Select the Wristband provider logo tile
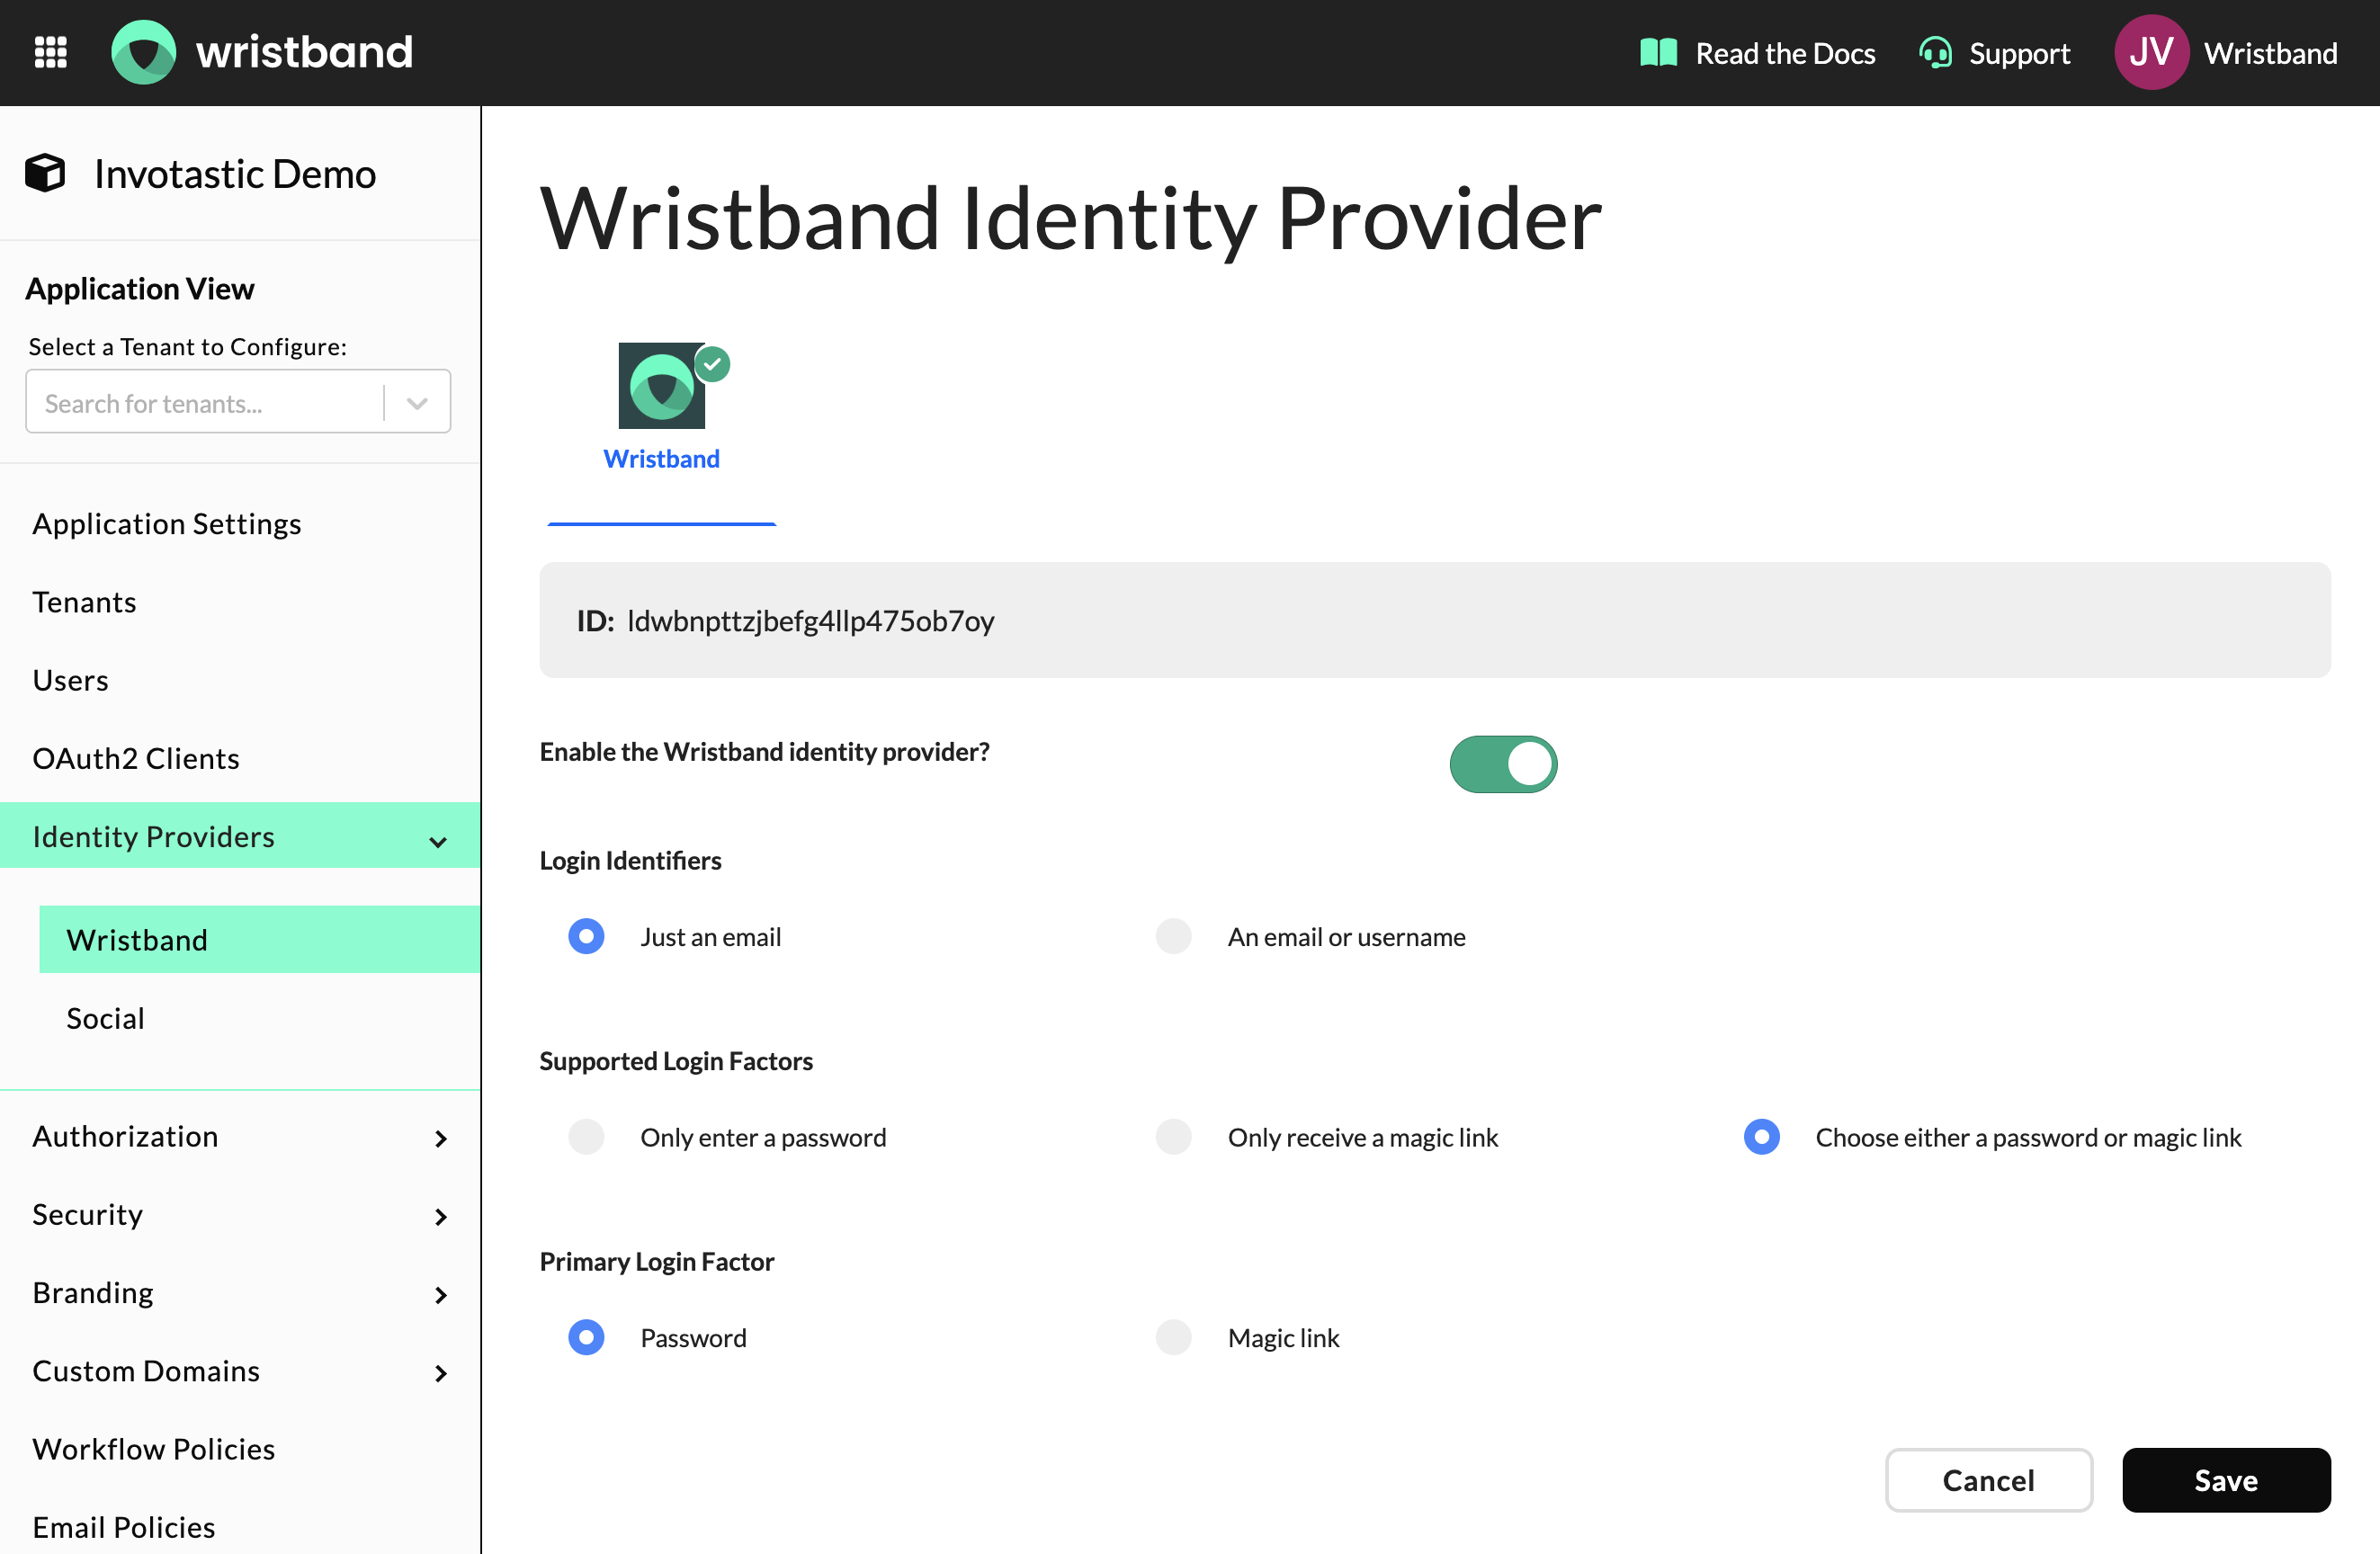Viewport: 2380px width, 1554px height. click(x=660, y=386)
